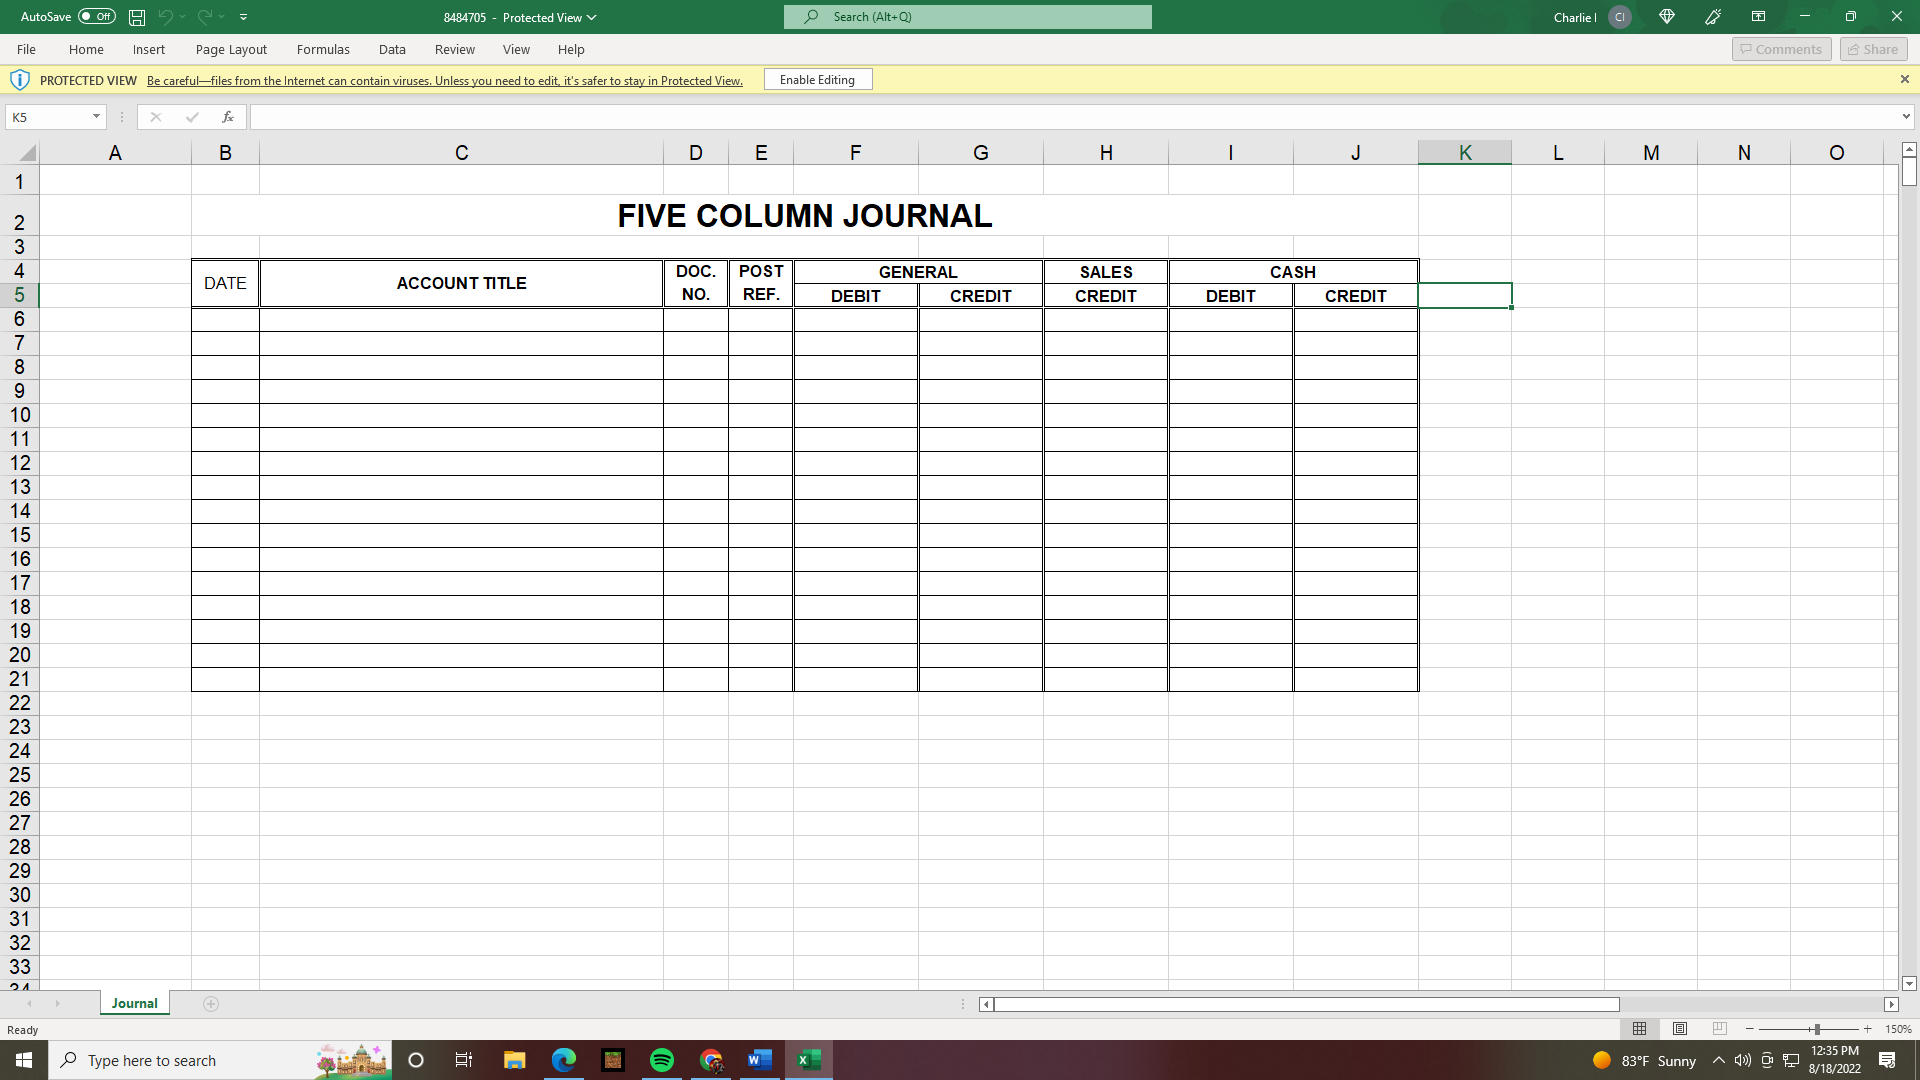The image size is (1920, 1080).
Task: Expand the formula bar chevron
Action: tap(1906, 117)
